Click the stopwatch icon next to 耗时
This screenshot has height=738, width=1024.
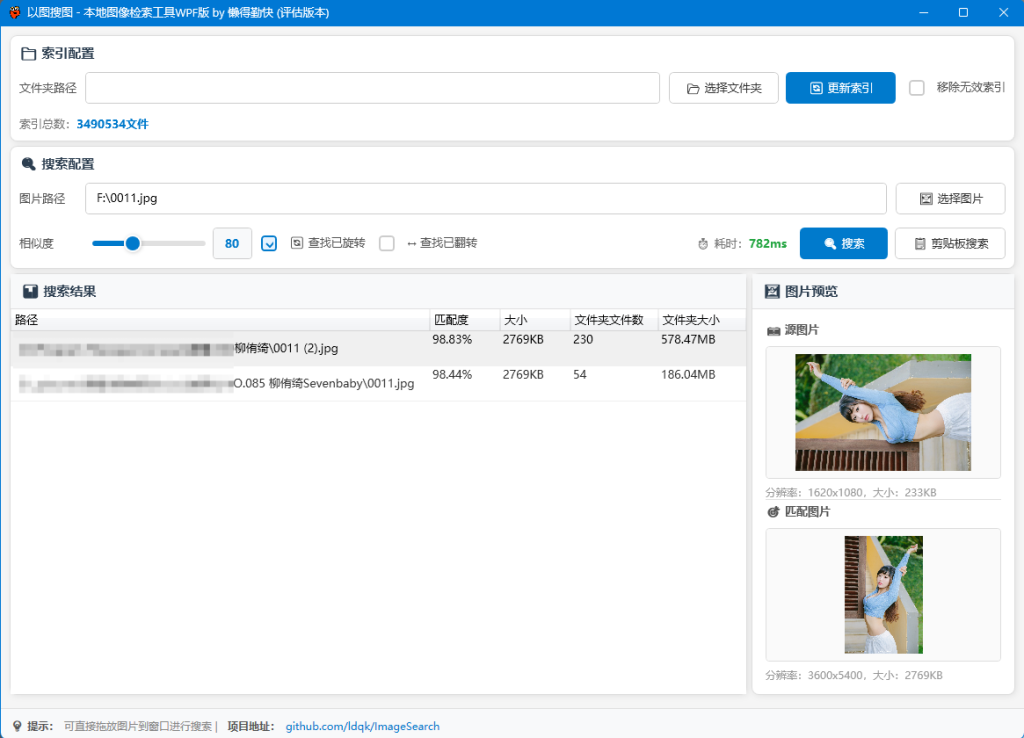[x=703, y=244]
